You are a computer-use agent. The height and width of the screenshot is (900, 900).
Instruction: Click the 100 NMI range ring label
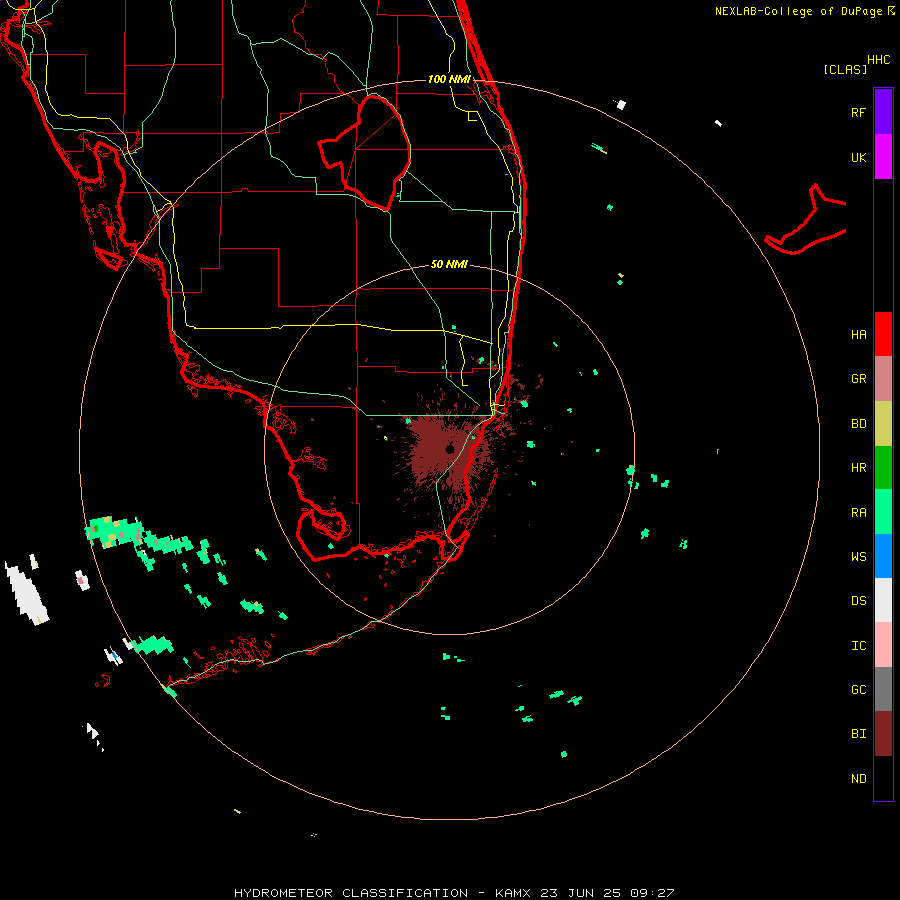tap(449, 79)
